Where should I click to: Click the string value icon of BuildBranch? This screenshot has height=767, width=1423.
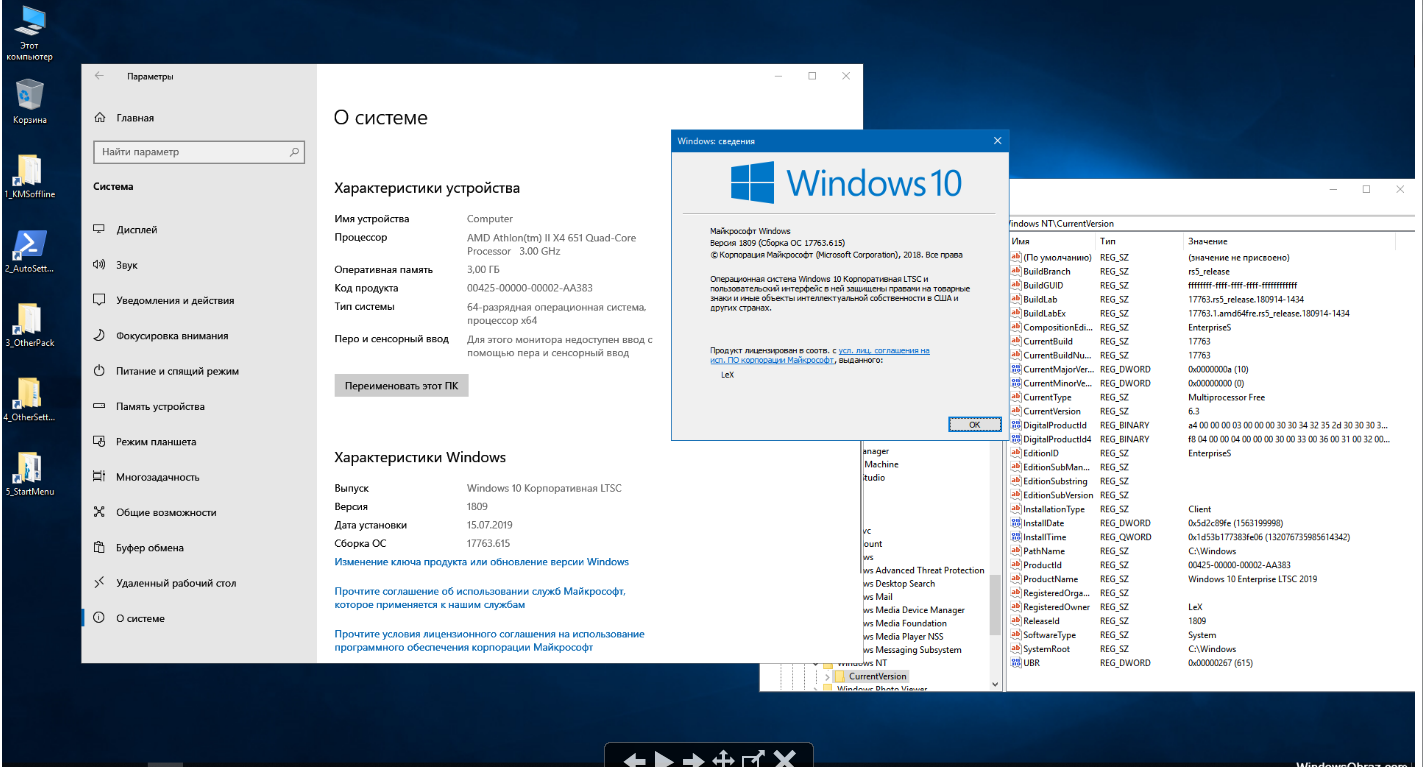pos(1016,271)
